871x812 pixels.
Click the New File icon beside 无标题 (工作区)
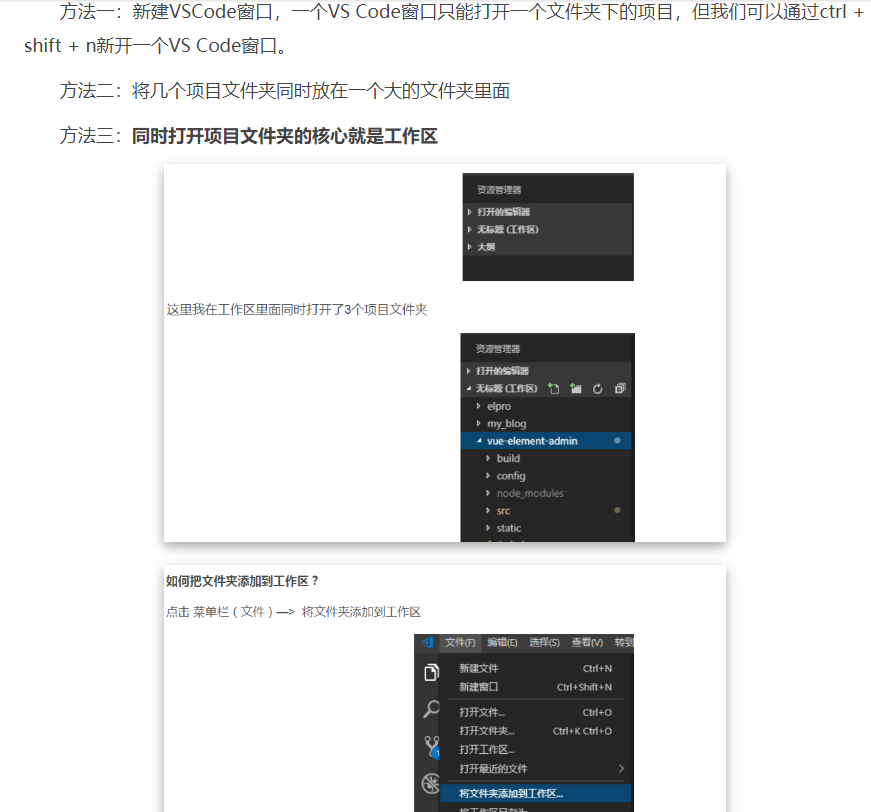click(x=553, y=389)
